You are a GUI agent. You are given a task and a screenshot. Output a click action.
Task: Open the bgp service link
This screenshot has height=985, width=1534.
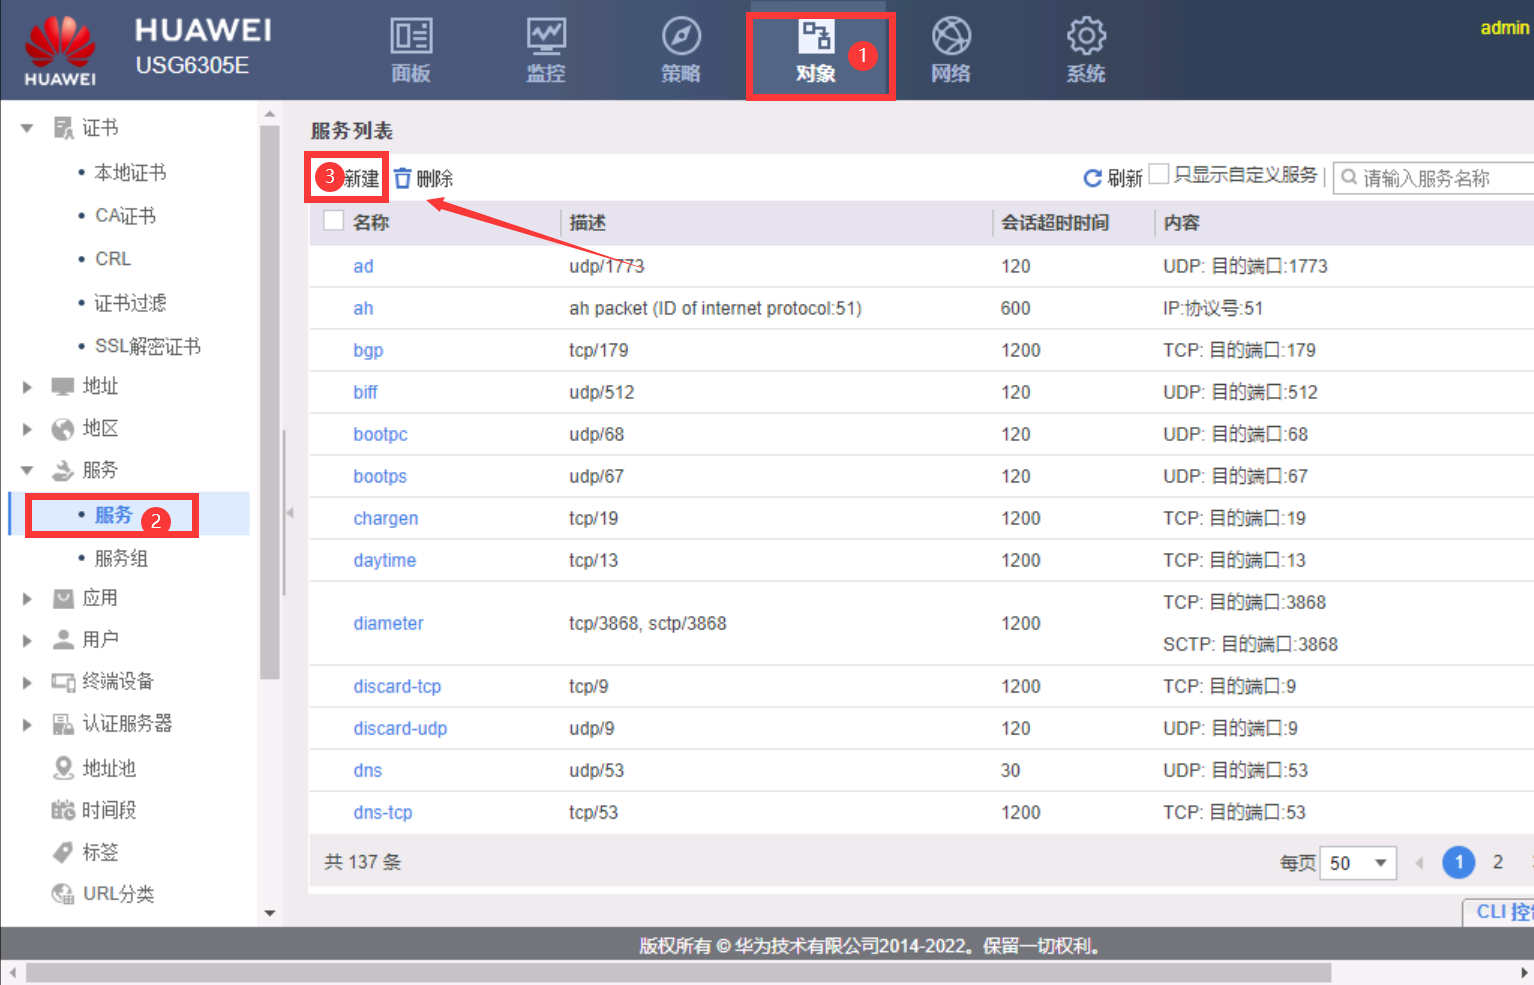(x=368, y=350)
